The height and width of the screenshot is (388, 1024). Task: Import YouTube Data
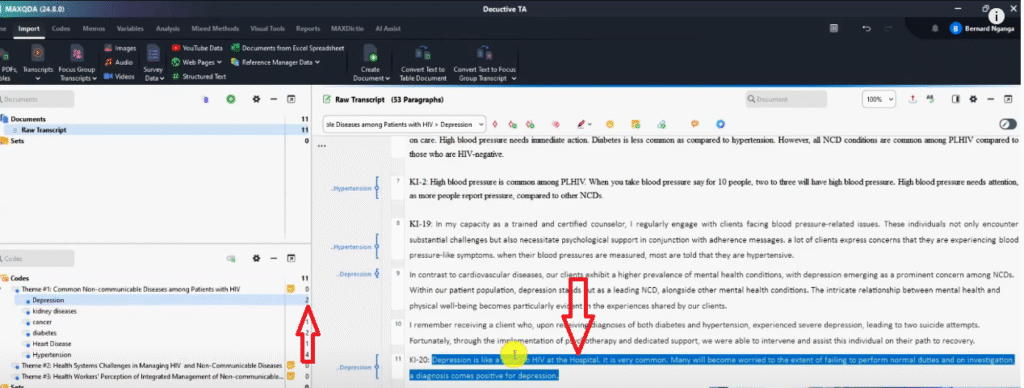point(197,48)
